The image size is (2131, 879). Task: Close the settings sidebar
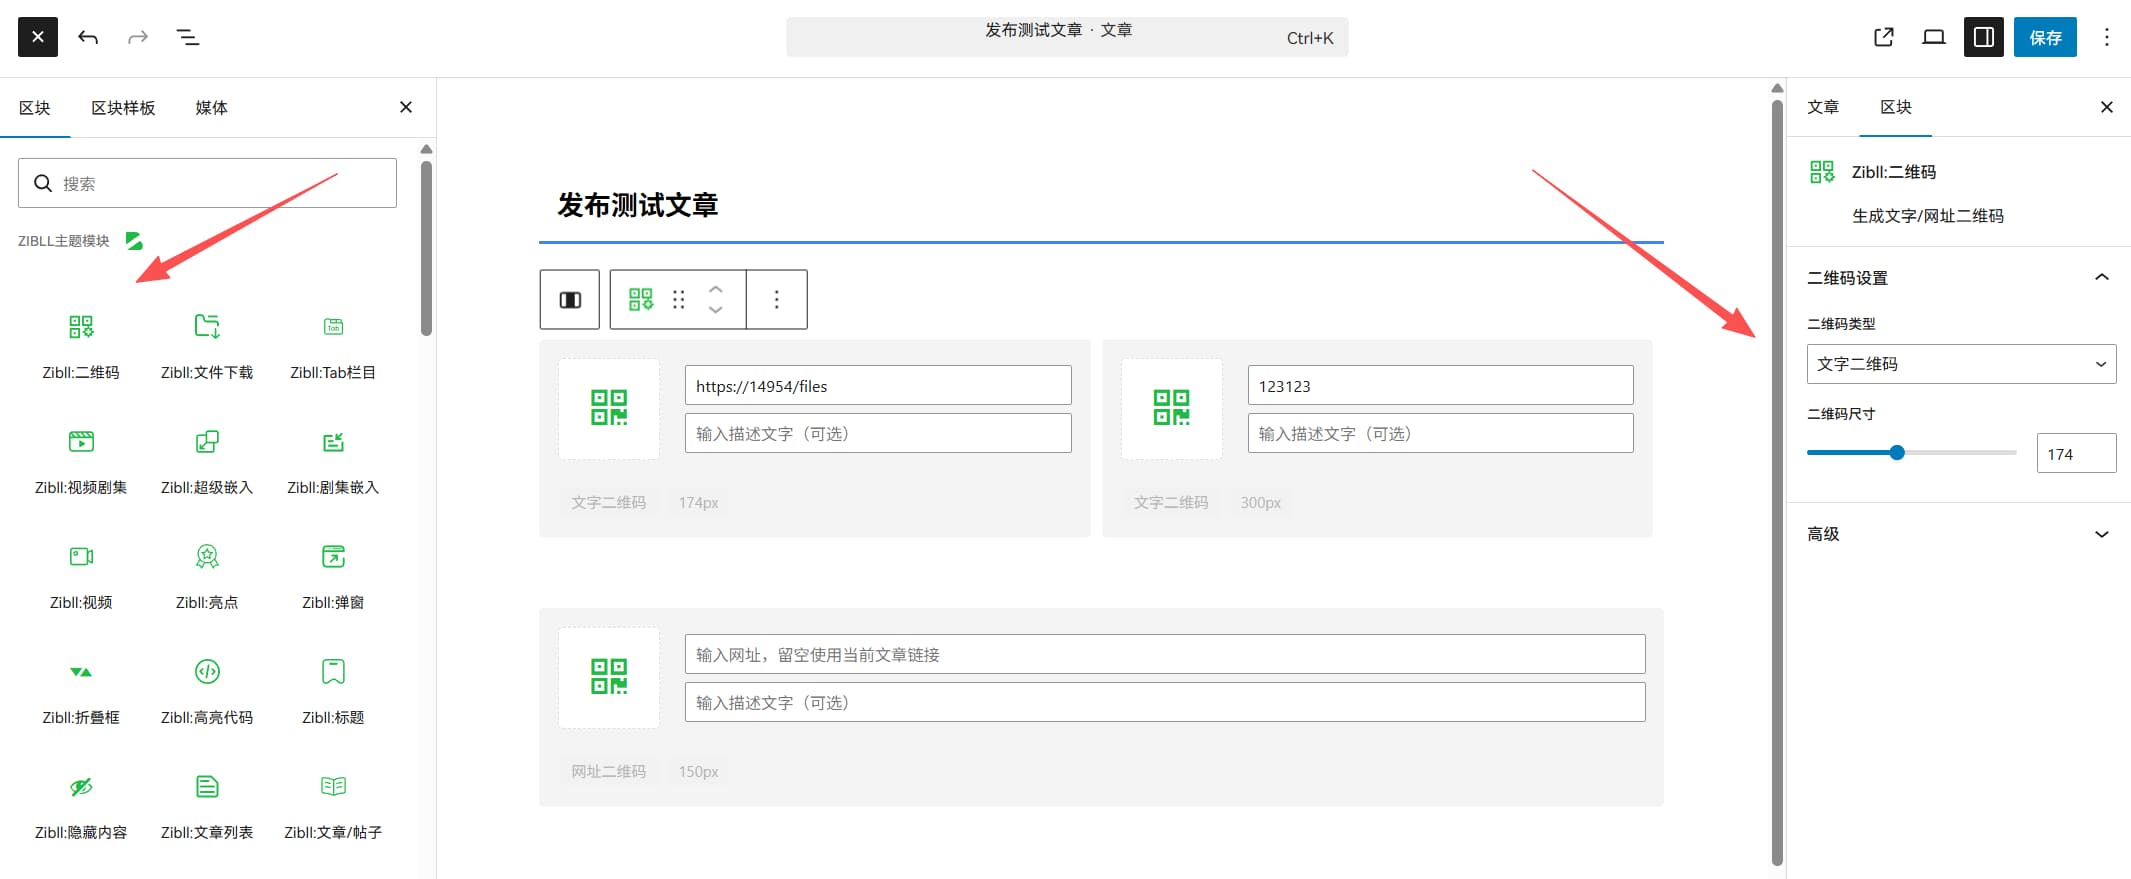coord(2107,107)
